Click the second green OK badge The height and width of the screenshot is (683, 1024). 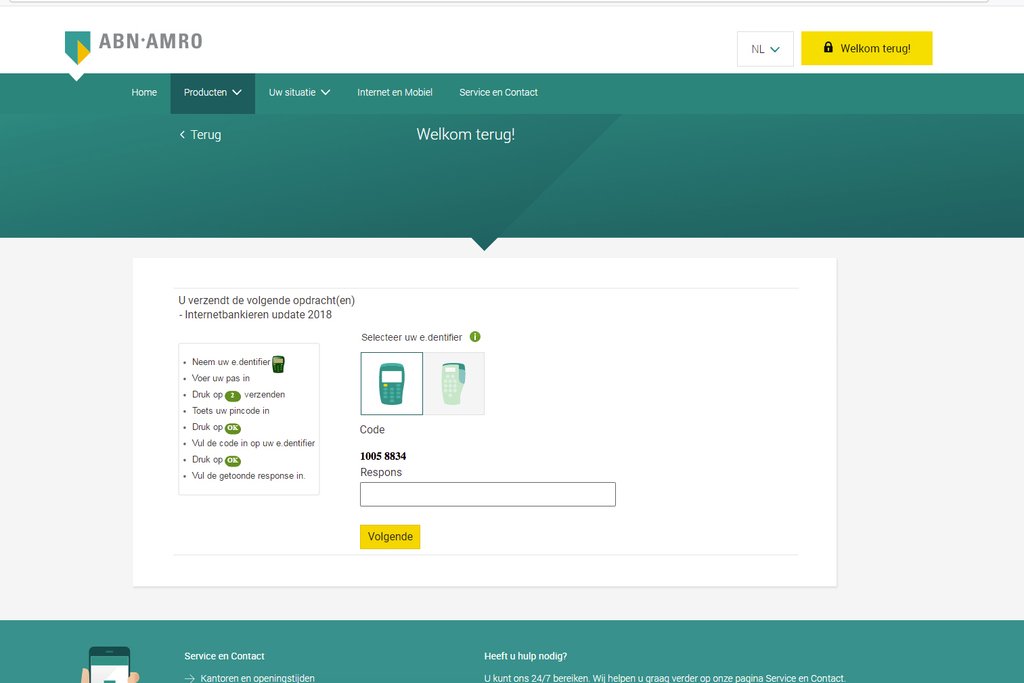(233, 461)
